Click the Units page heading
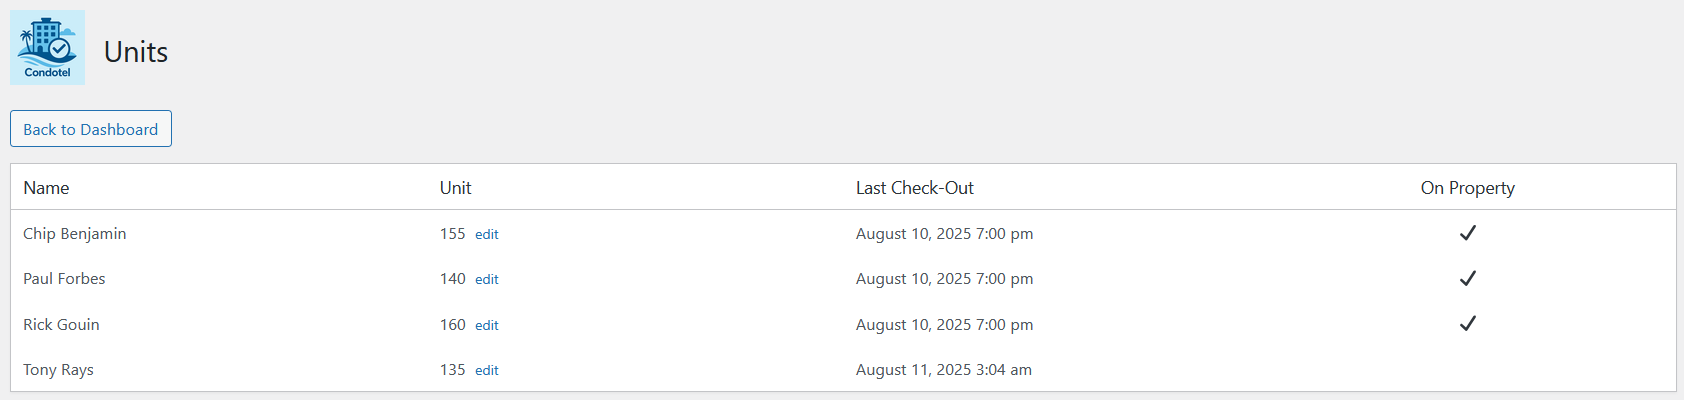The width and height of the screenshot is (1684, 400). pyautogui.click(x=136, y=52)
